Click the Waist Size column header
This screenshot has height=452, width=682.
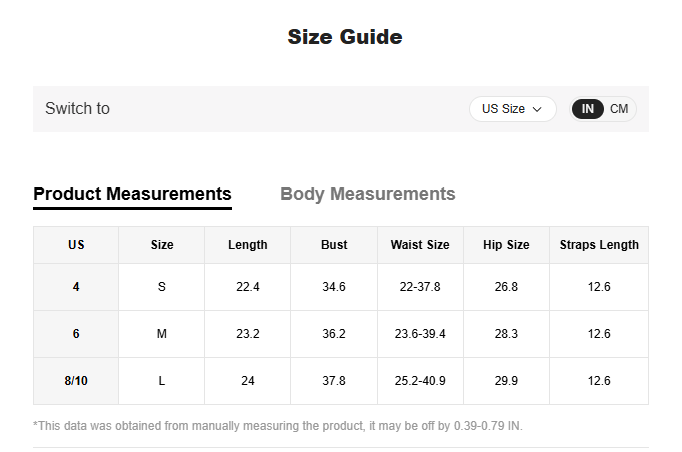(x=420, y=245)
